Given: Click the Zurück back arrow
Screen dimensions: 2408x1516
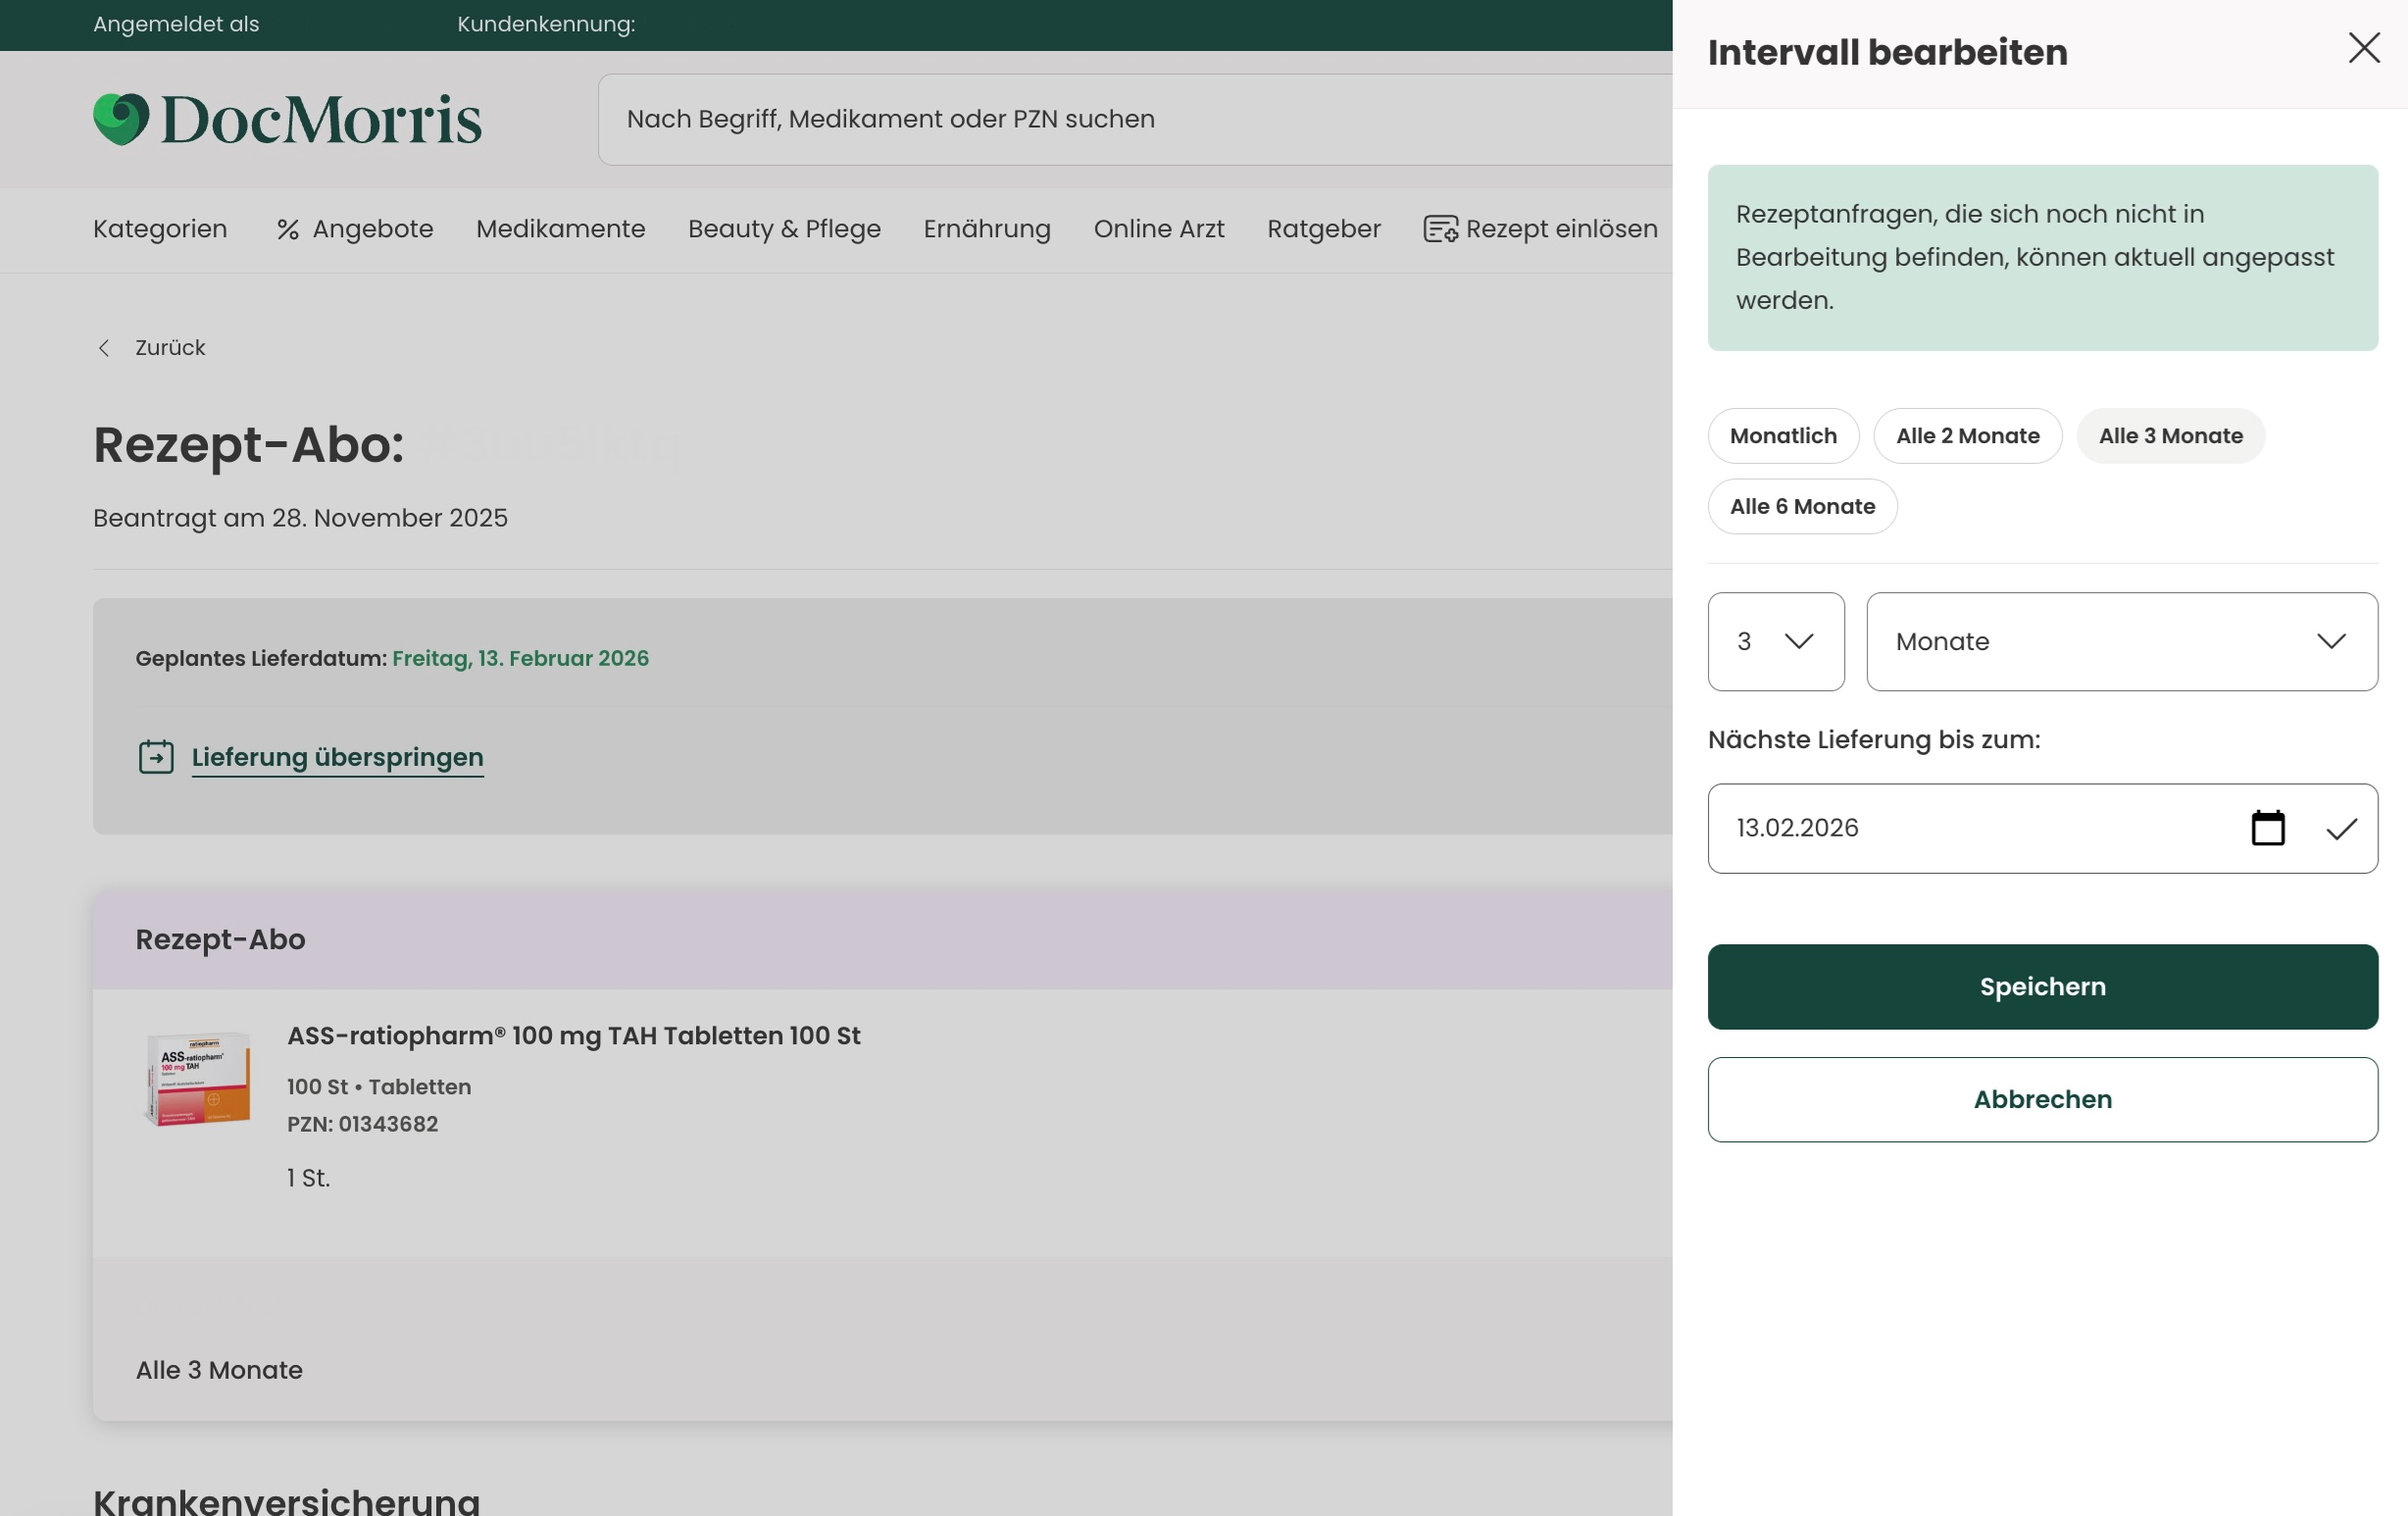Looking at the screenshot, I should tap(103, 348).
